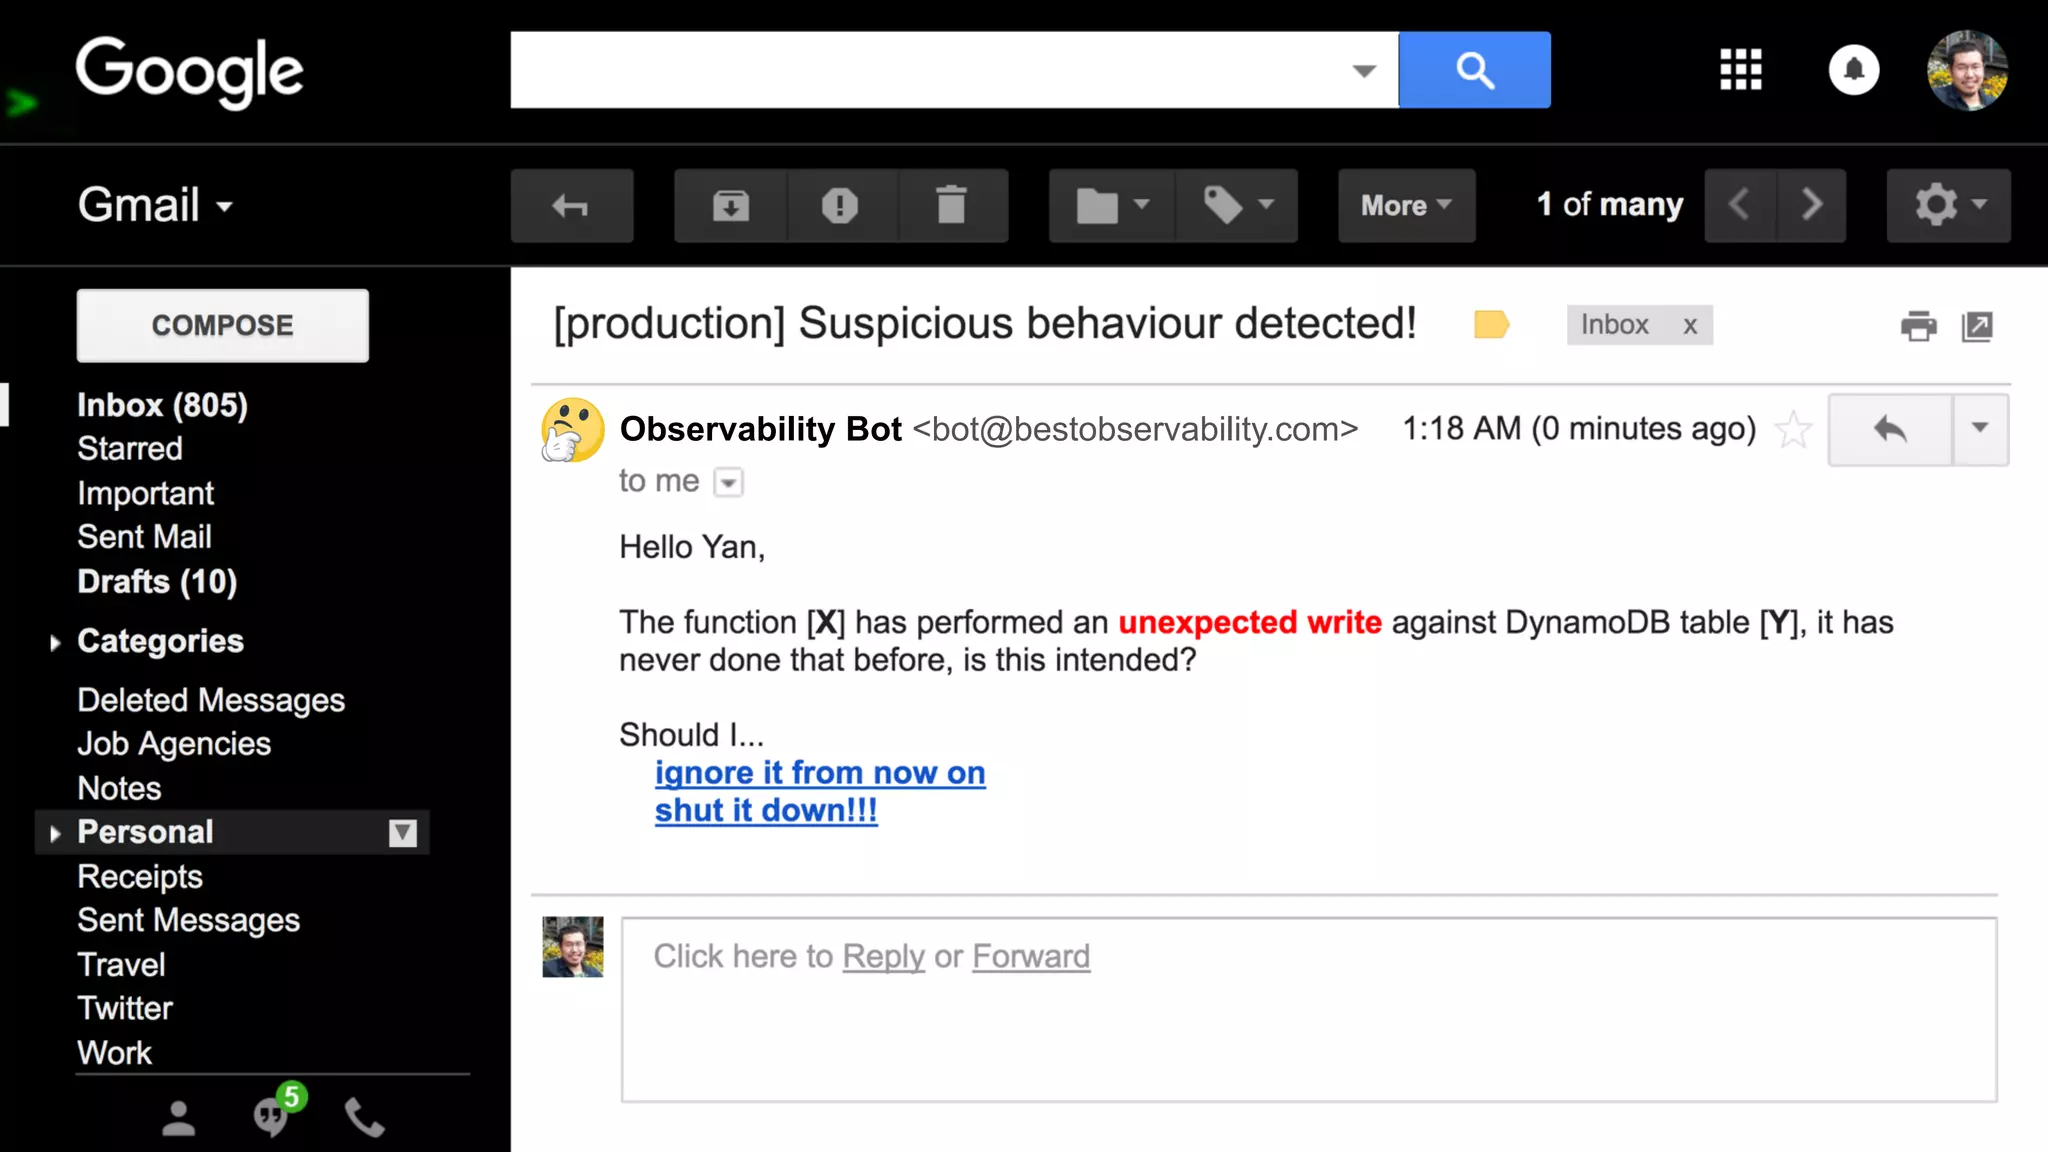This screenshot has width=2048, height=1152.
Task: Open the Travel label
Action: 121,965
